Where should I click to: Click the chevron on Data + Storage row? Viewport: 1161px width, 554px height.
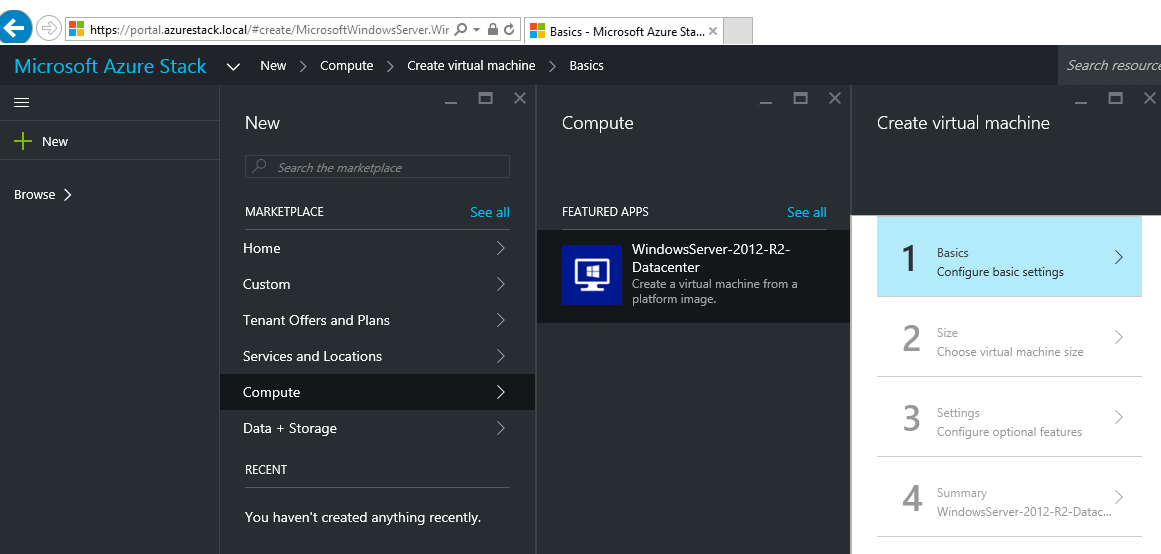[x=501, y=428]
